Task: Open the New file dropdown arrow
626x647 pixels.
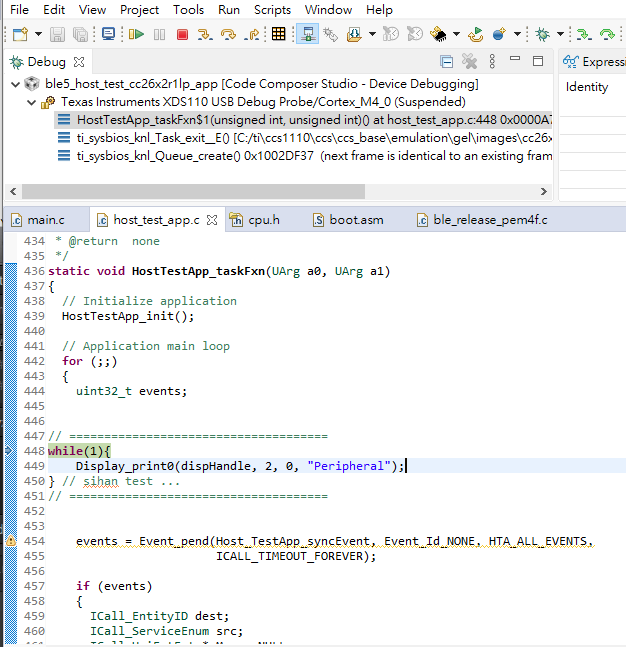Action: tap(38, 34)
